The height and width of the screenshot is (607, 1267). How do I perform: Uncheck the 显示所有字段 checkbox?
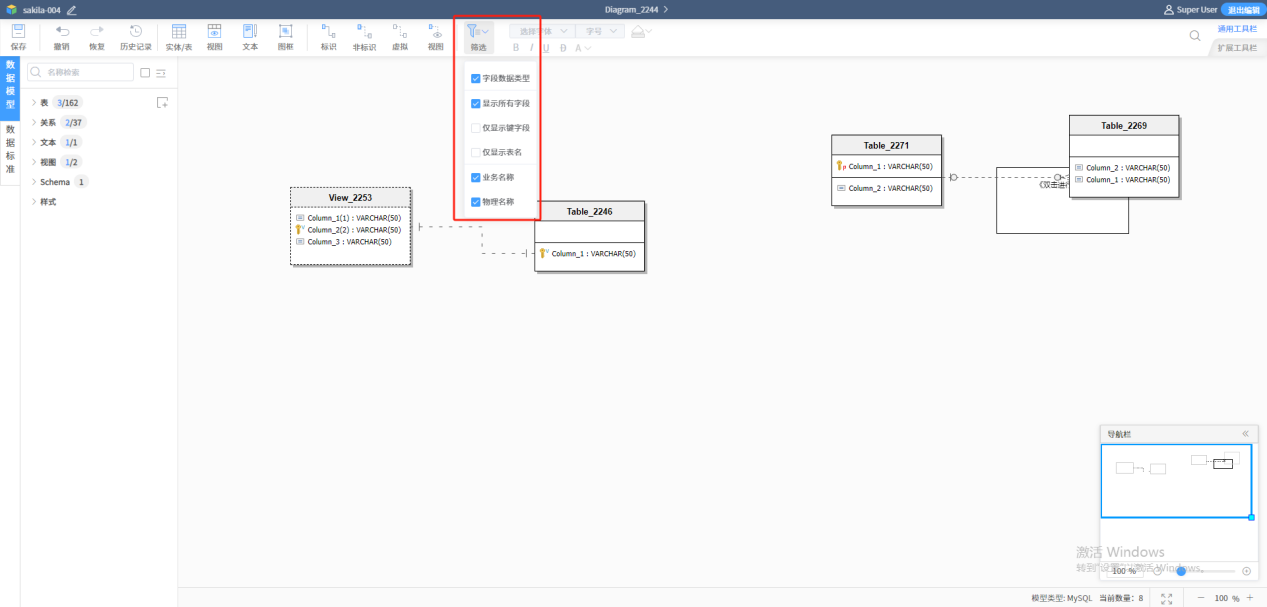[x=476, y=103]
